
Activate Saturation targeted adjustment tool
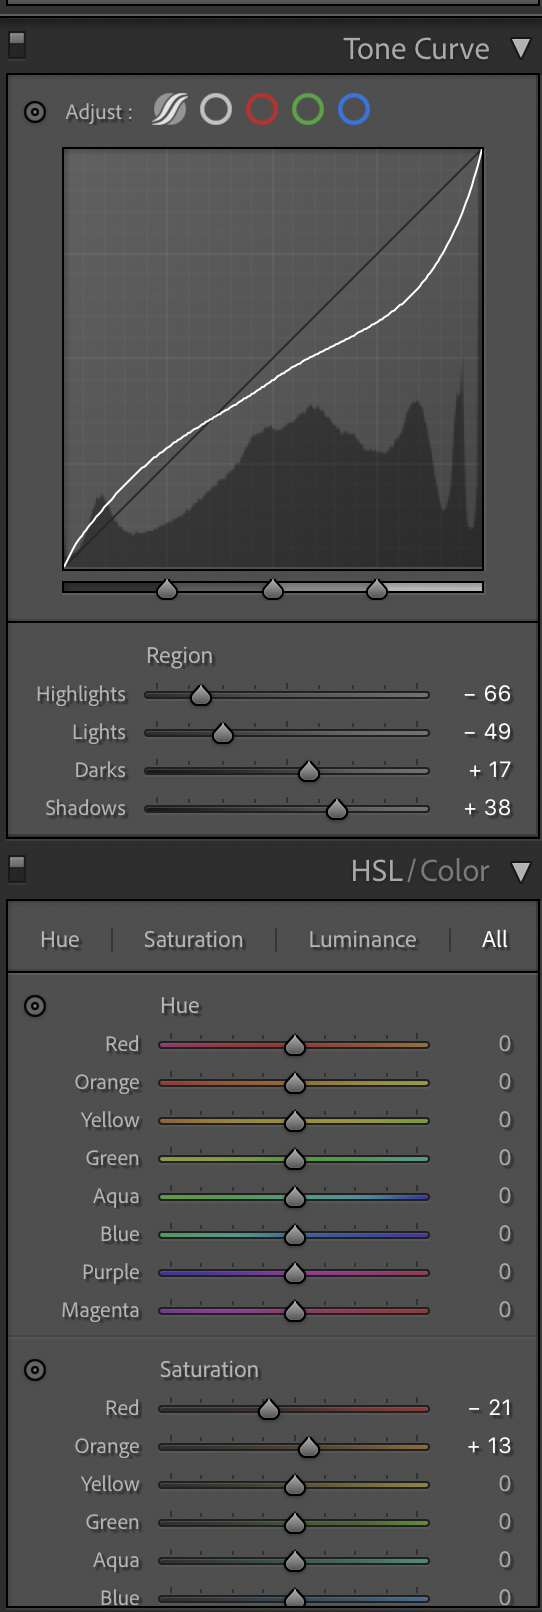click(35, 1370)
